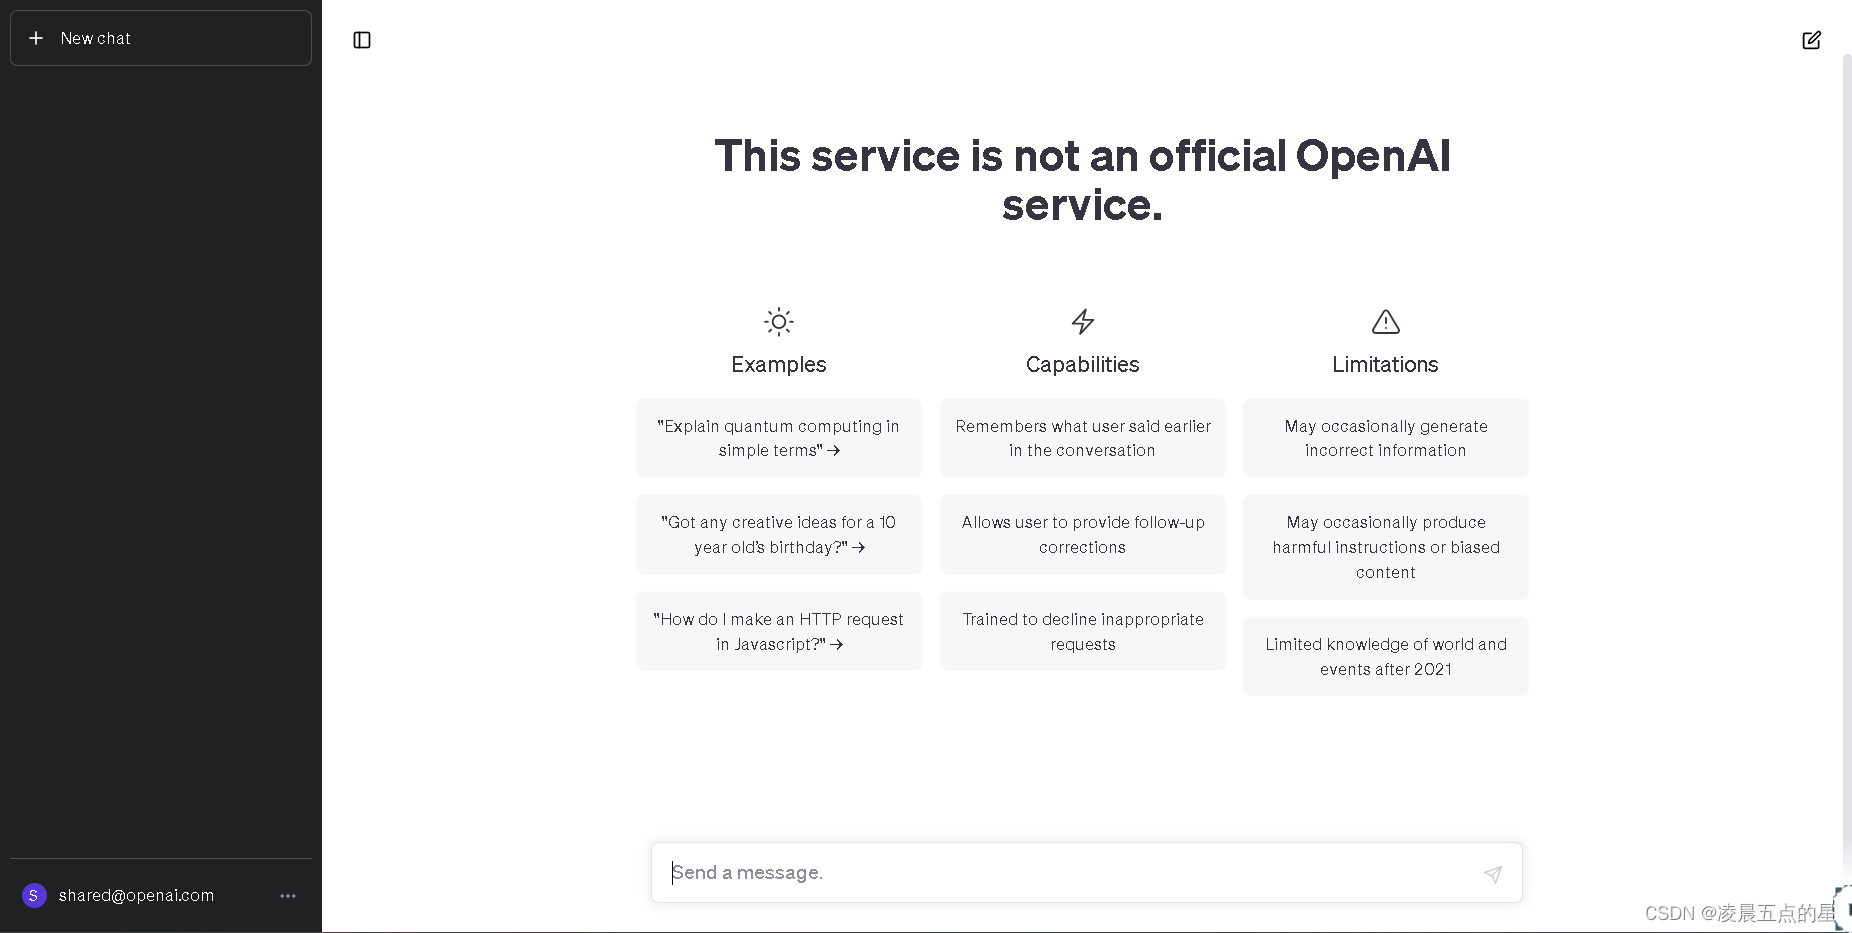This screenshot has width=1852, height=933.
Task: Click the Examples heading
Action: pos(779,365)
